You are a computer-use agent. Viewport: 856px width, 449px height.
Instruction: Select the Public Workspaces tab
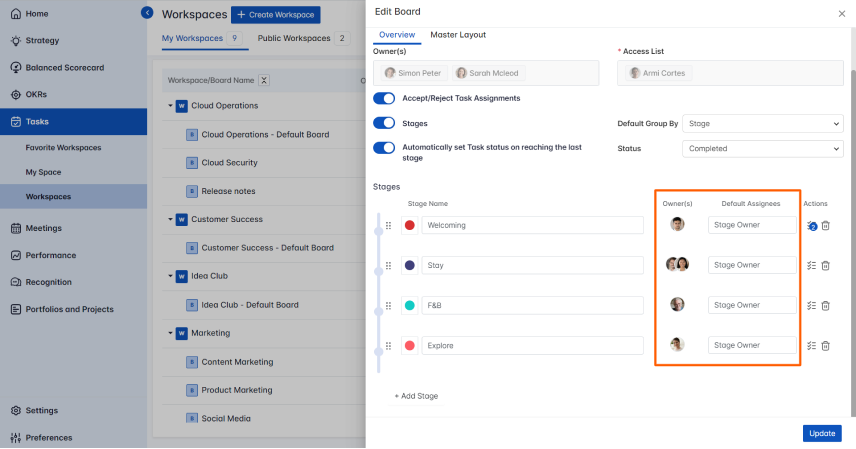pos(304,38)
